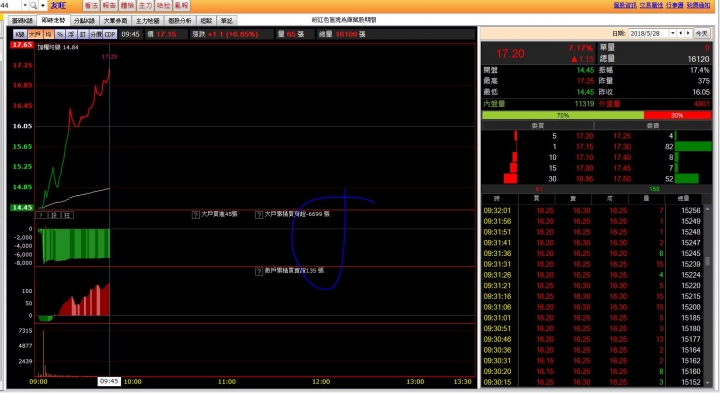
Task: Toggle the 分價 chart option
Action: click(x=96, y=34)
